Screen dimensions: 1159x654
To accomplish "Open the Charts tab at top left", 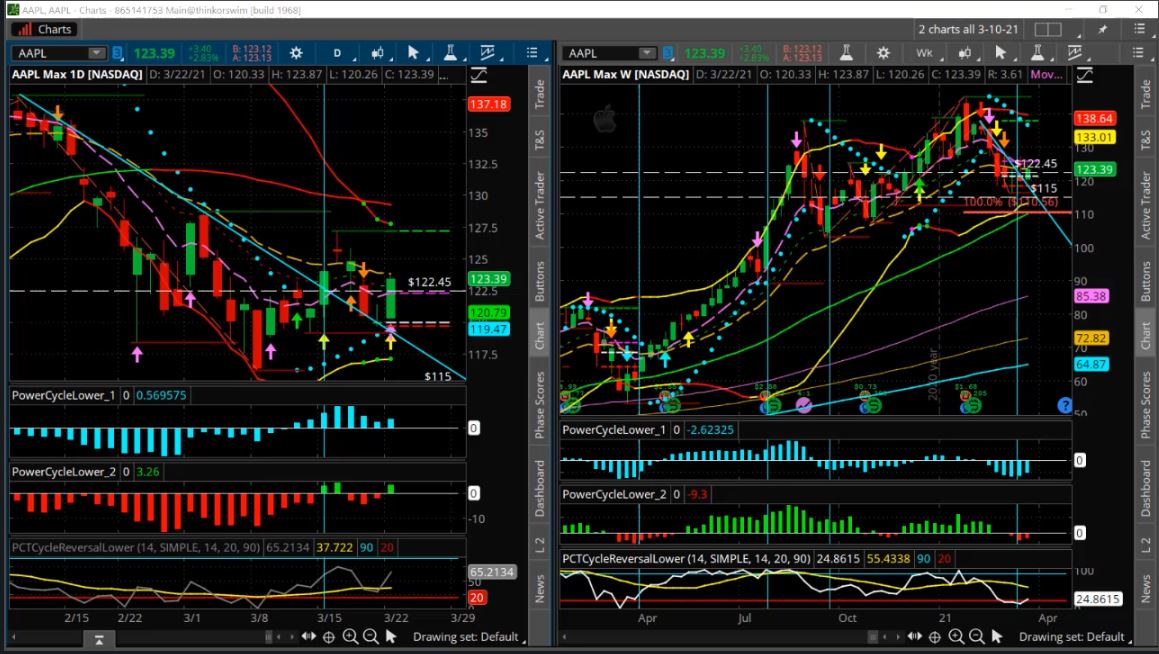I will coord(45,30).
